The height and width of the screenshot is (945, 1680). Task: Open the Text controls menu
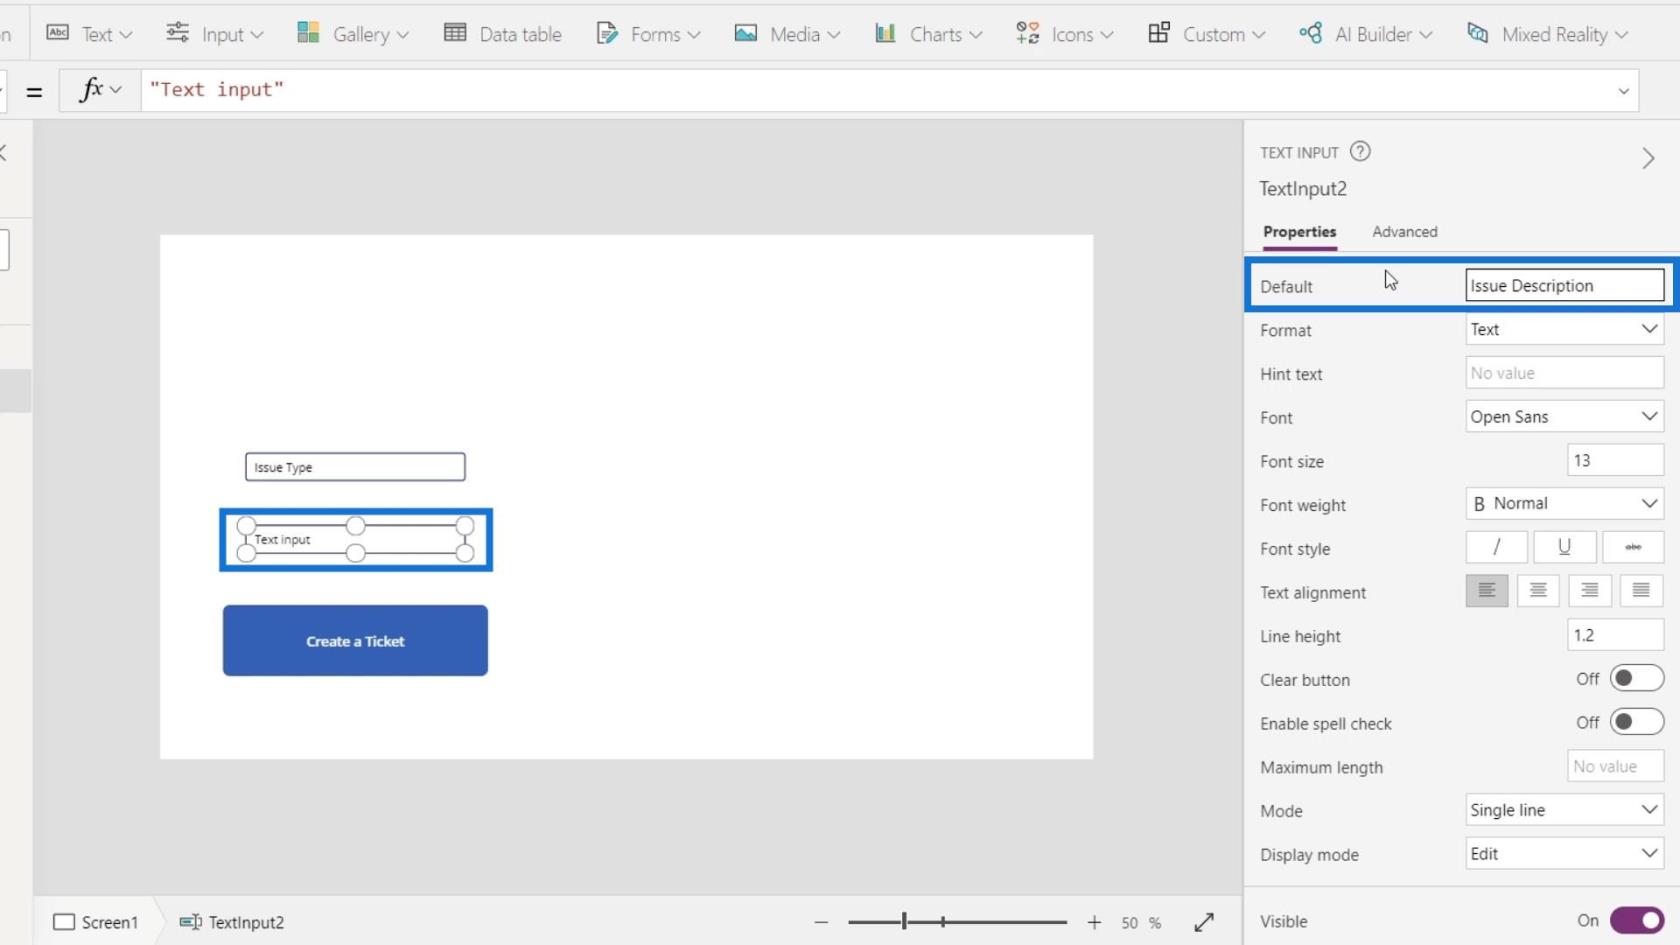click(89, 34)
